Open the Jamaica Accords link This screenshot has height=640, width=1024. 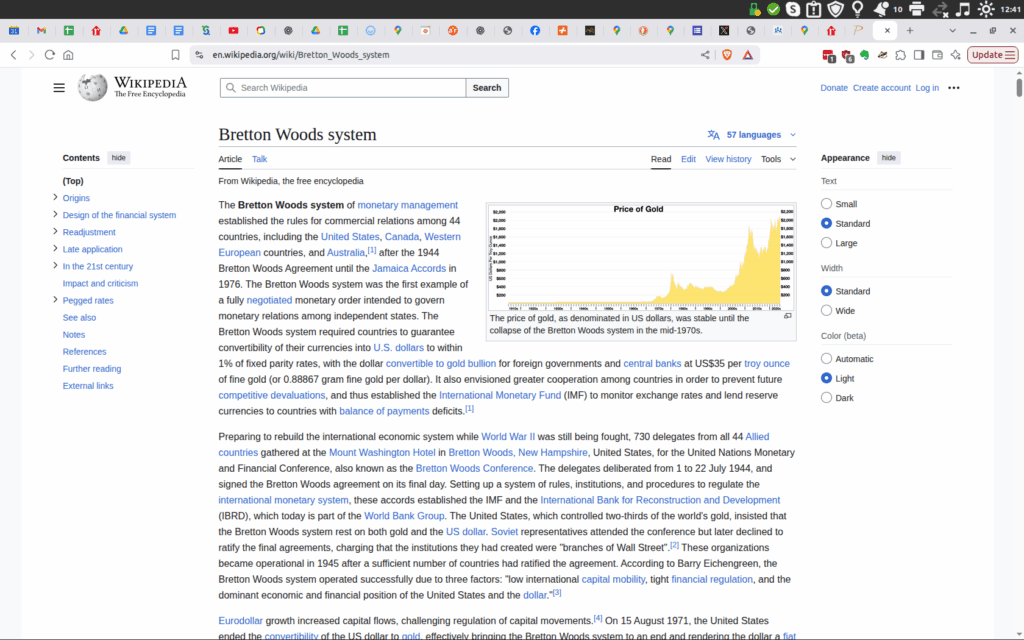click(409, 268)
